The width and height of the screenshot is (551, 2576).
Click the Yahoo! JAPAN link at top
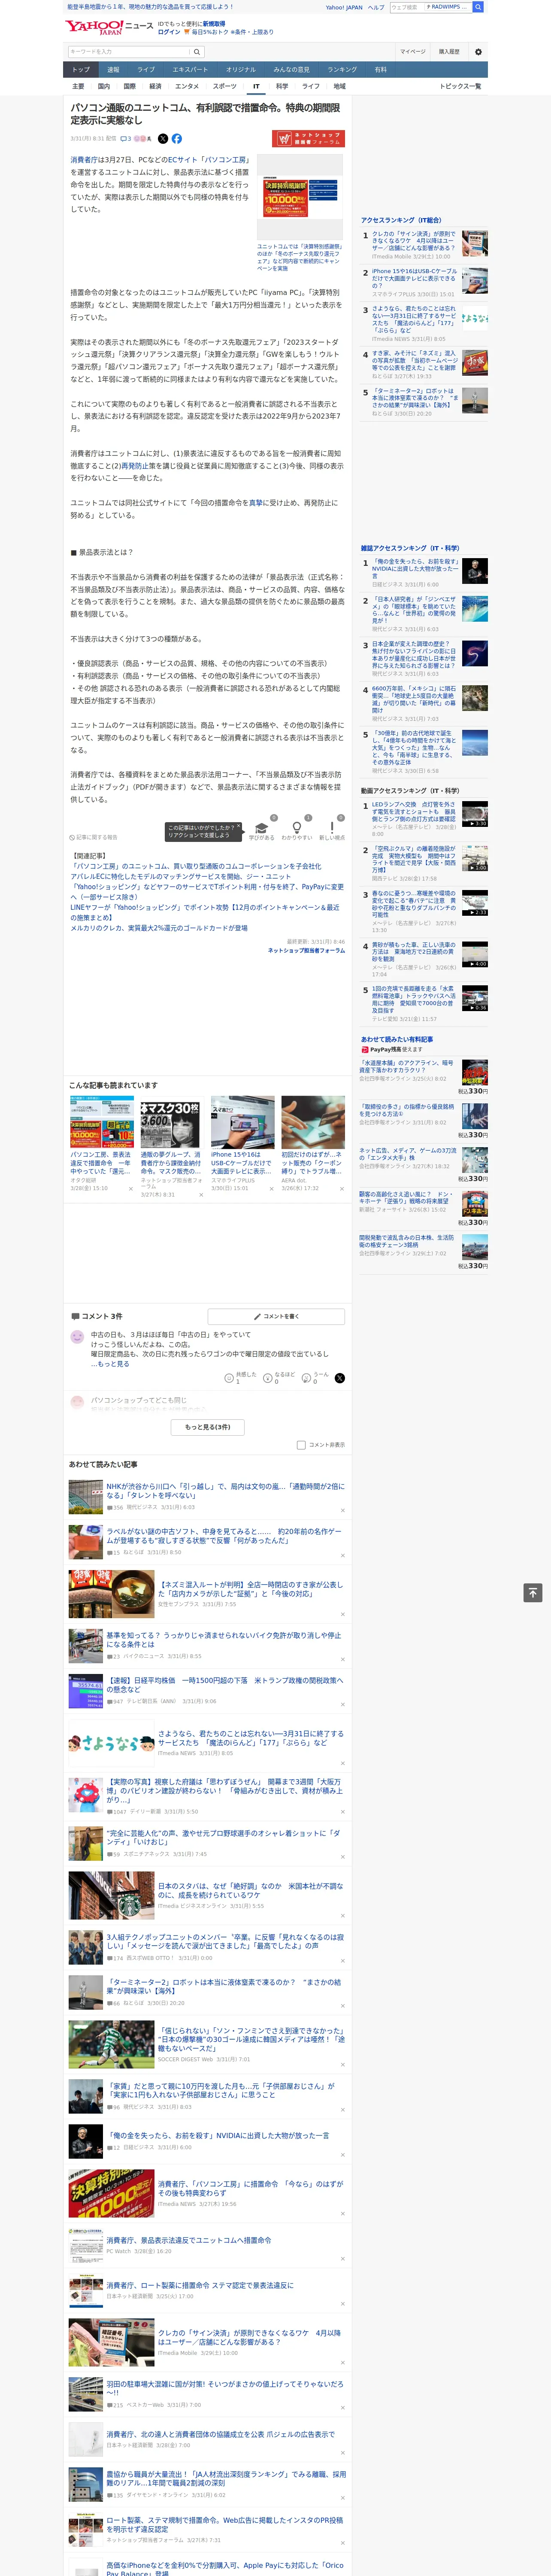coord(344,7)
